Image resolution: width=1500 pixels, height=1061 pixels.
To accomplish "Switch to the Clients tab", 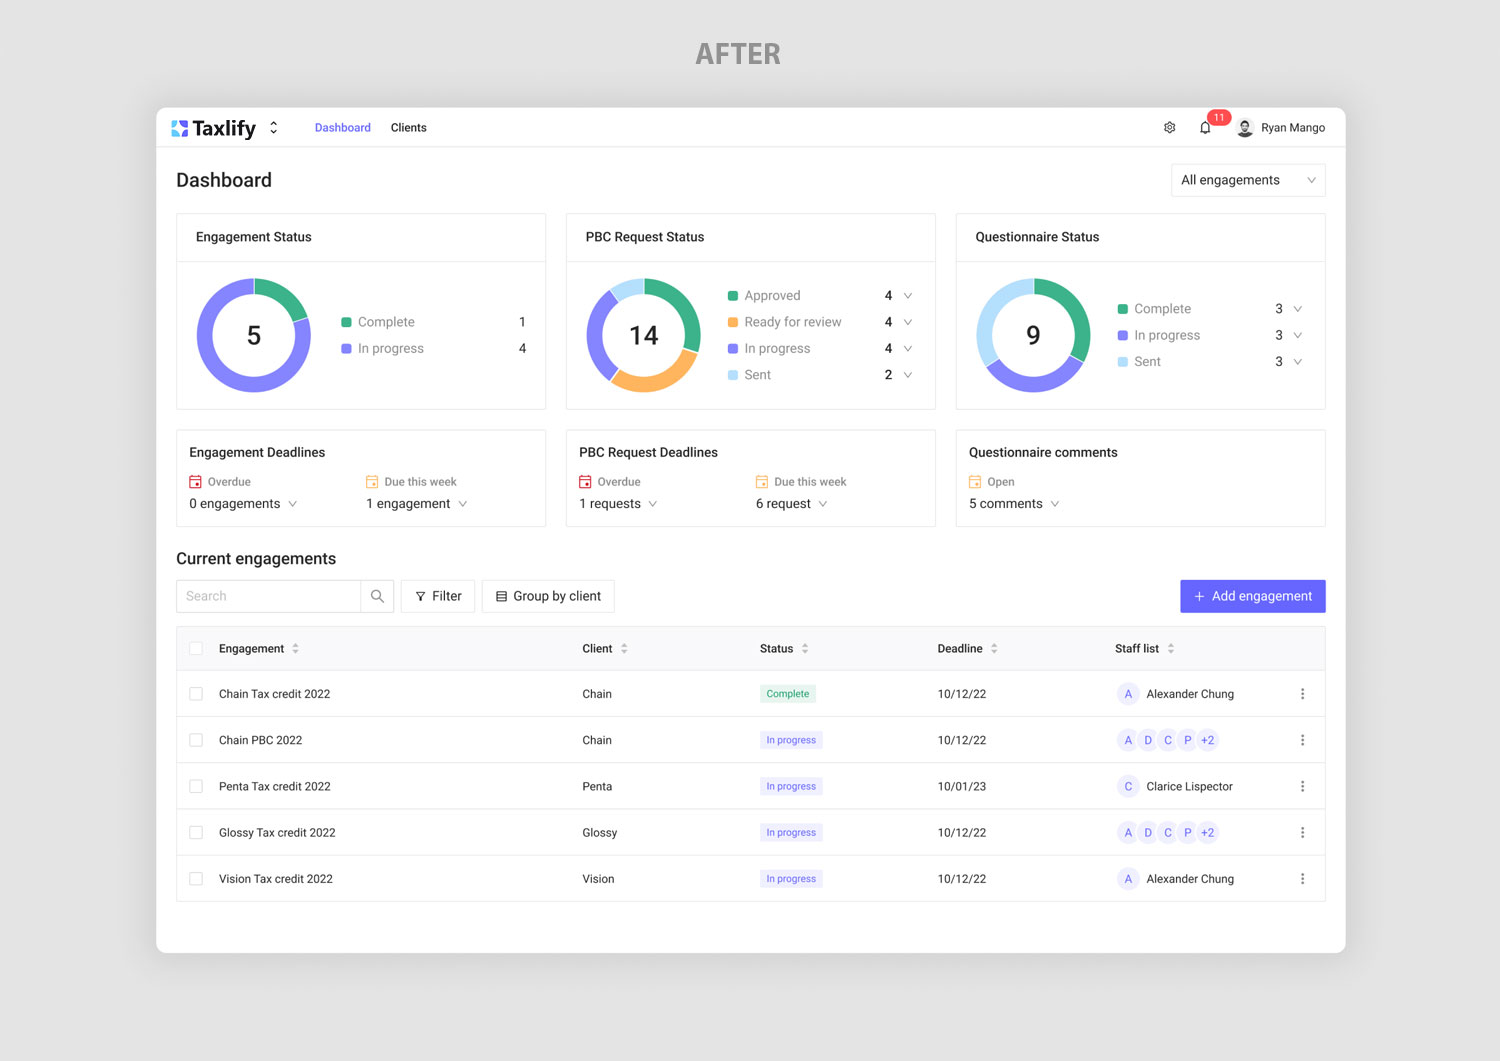I will (408, 128).
